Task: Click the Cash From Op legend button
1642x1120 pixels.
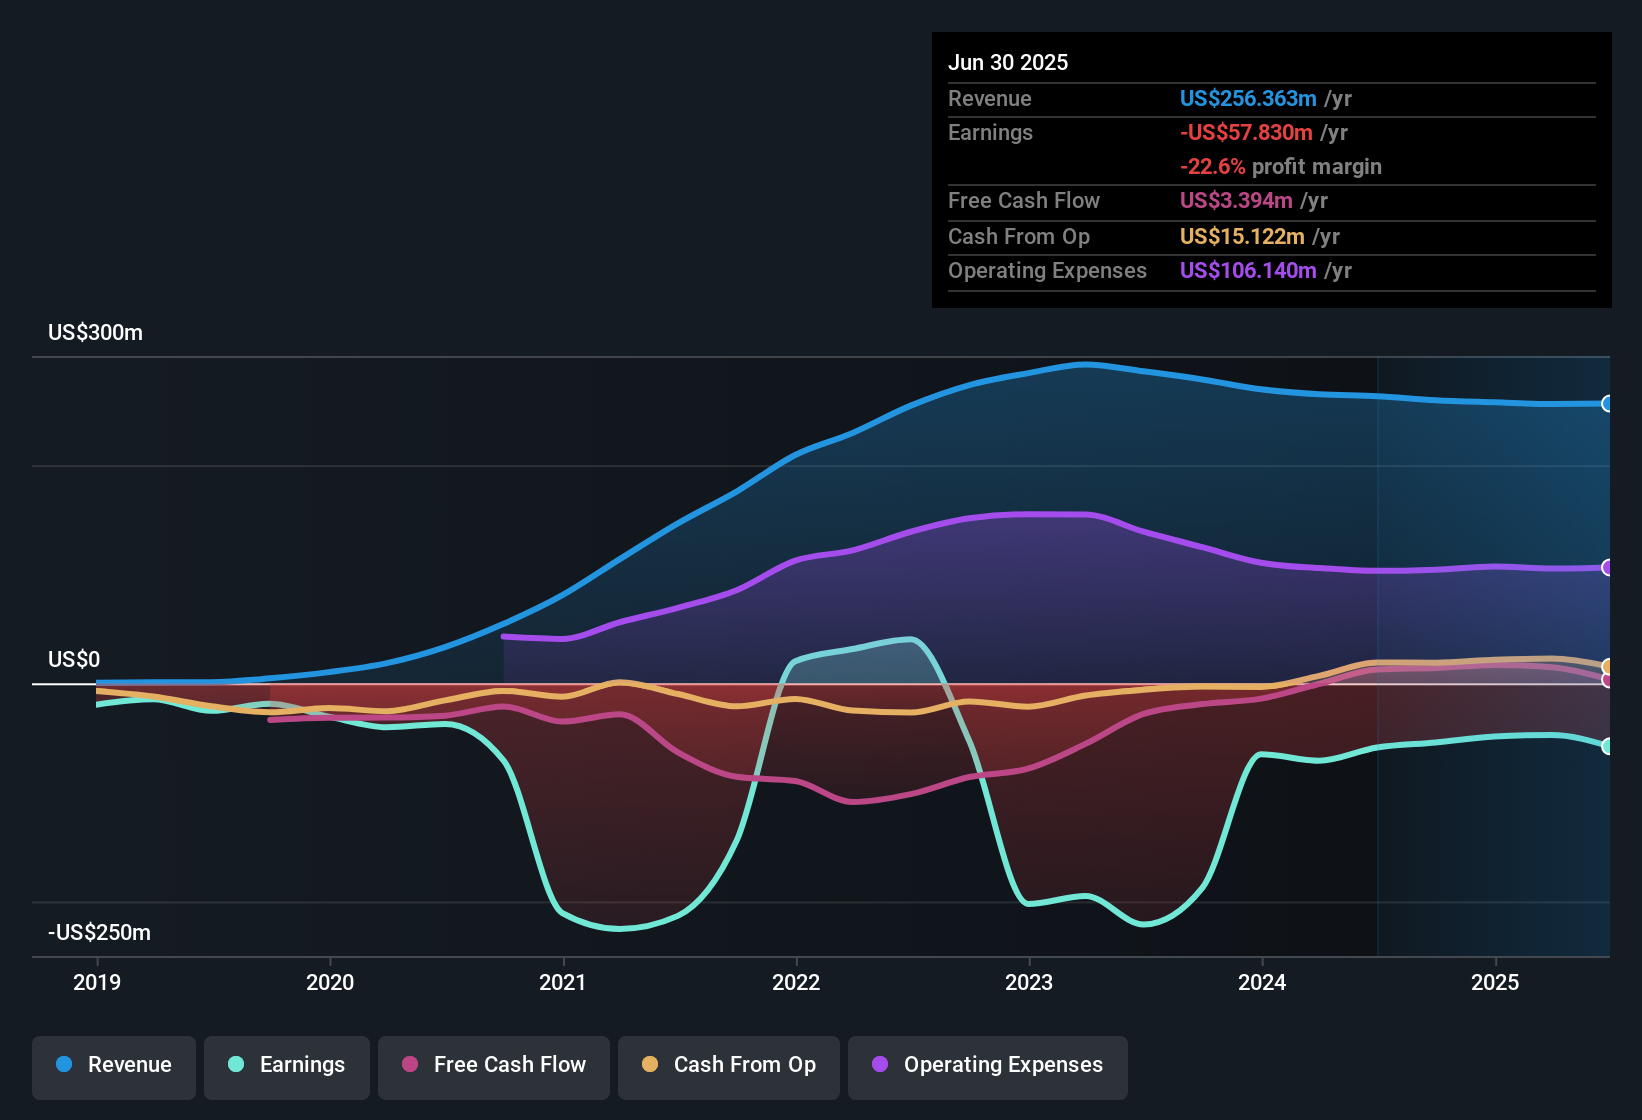Action: 728,1065
